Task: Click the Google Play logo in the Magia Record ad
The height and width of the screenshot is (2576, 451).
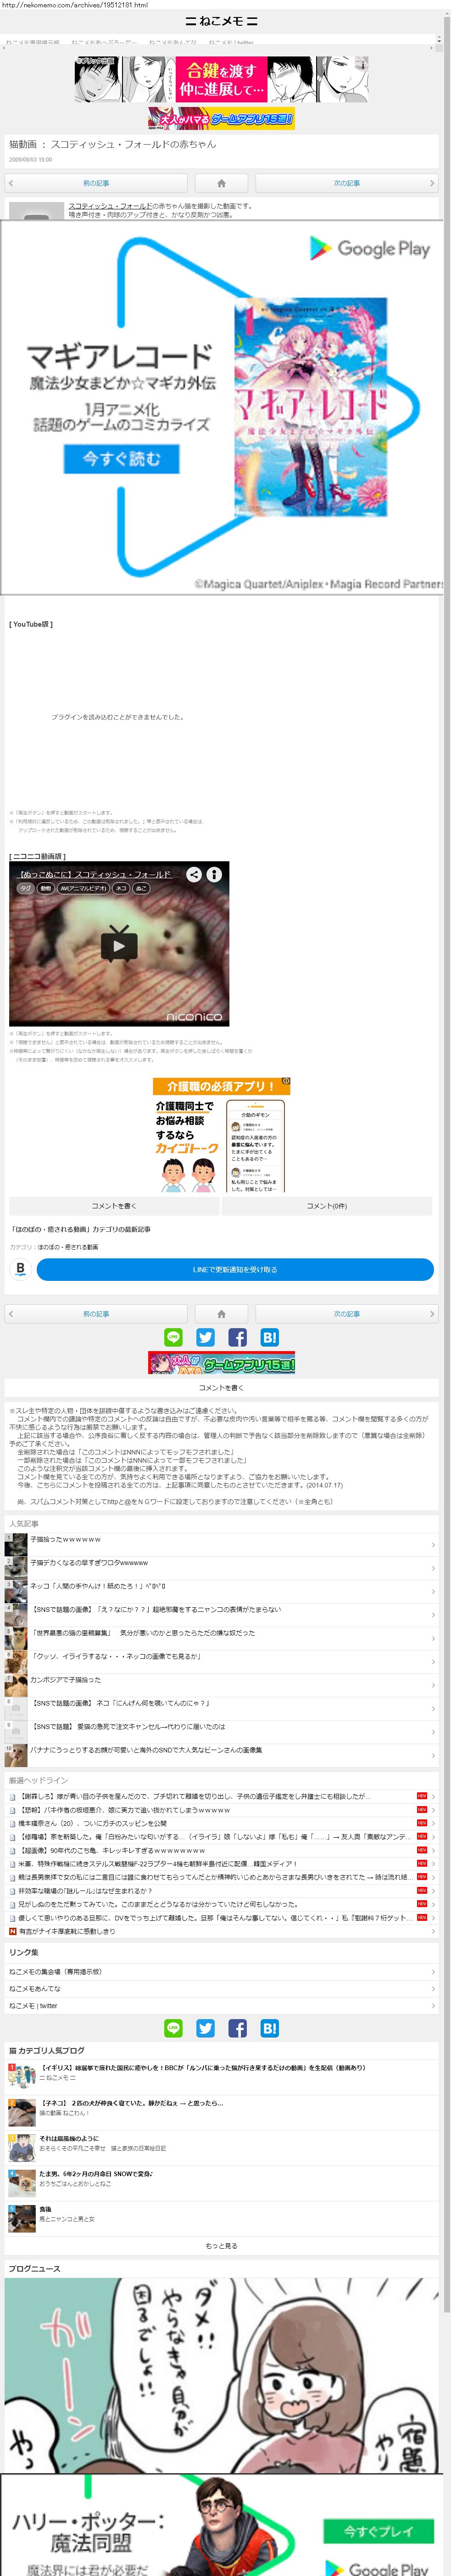Action: 369,249
